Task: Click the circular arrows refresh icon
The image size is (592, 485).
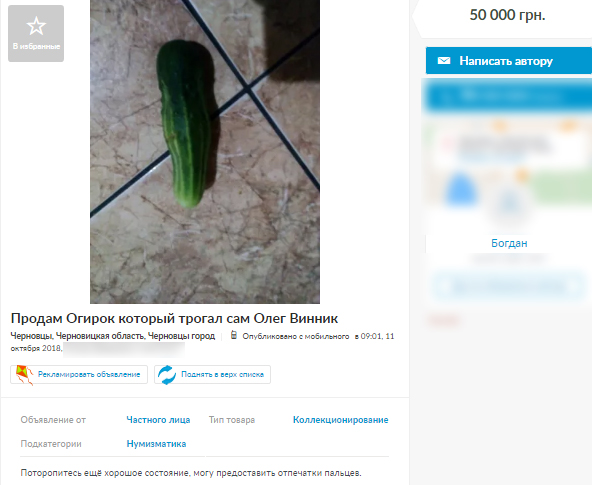Action: click(166, 375)
